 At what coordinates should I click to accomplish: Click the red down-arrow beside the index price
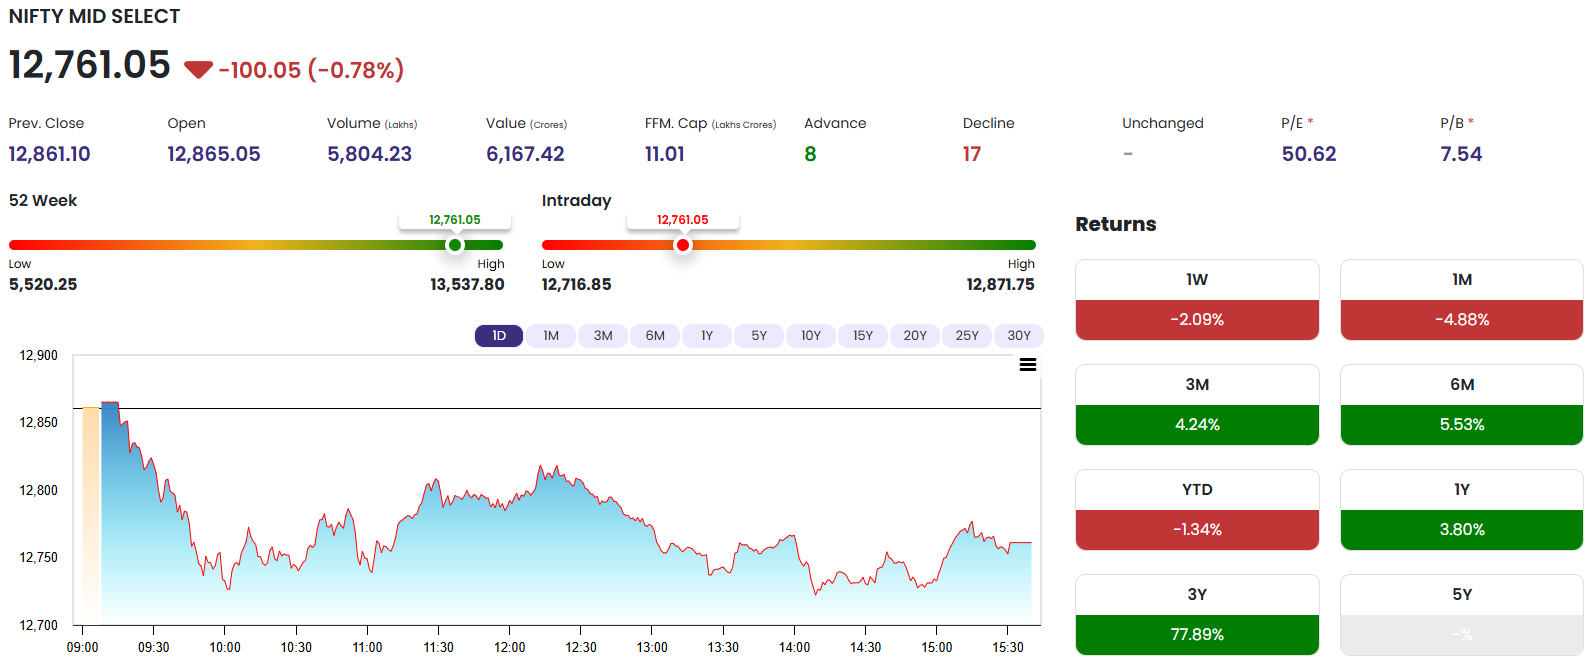click(x=198, y=69)
